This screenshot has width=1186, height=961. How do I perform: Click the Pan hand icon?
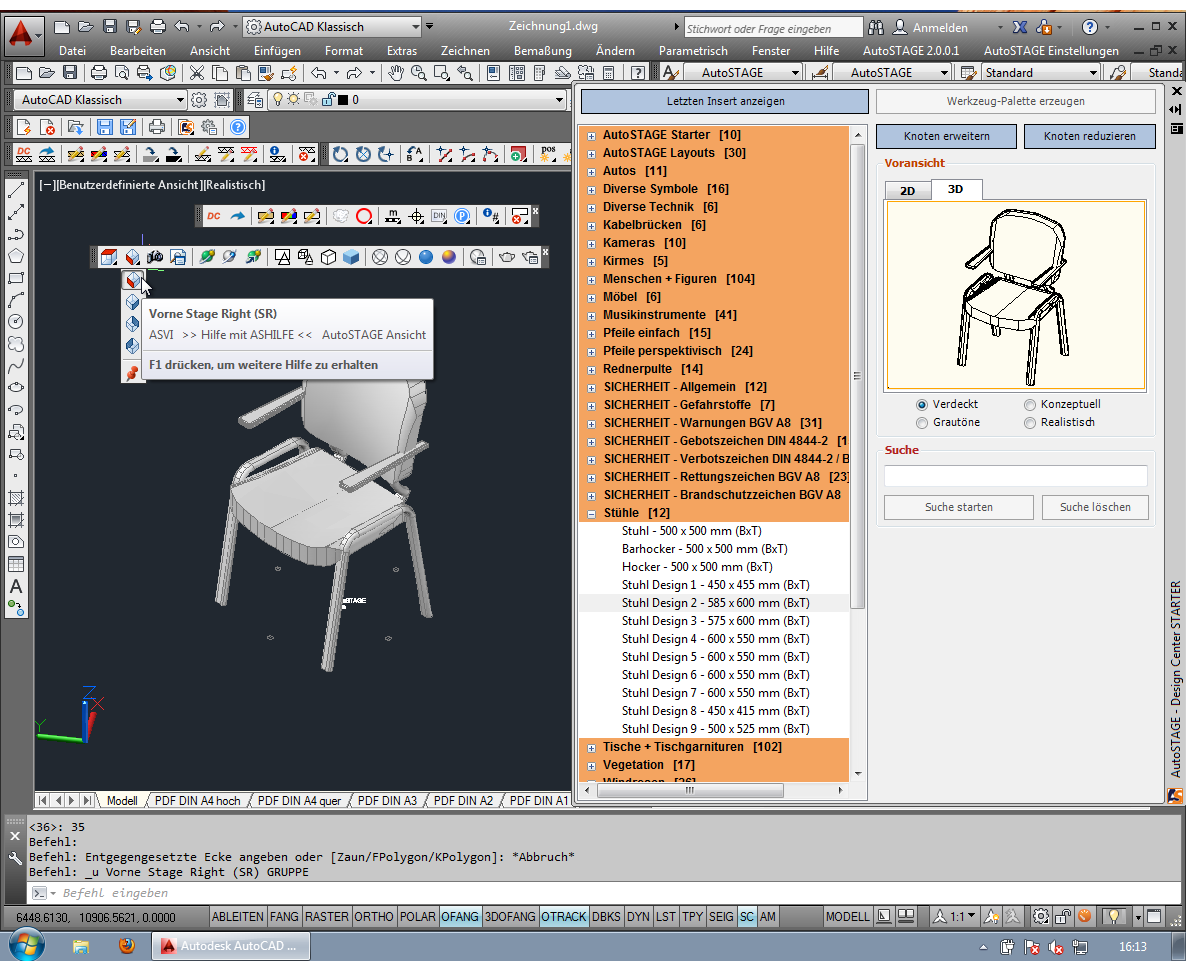click(396, 72)
